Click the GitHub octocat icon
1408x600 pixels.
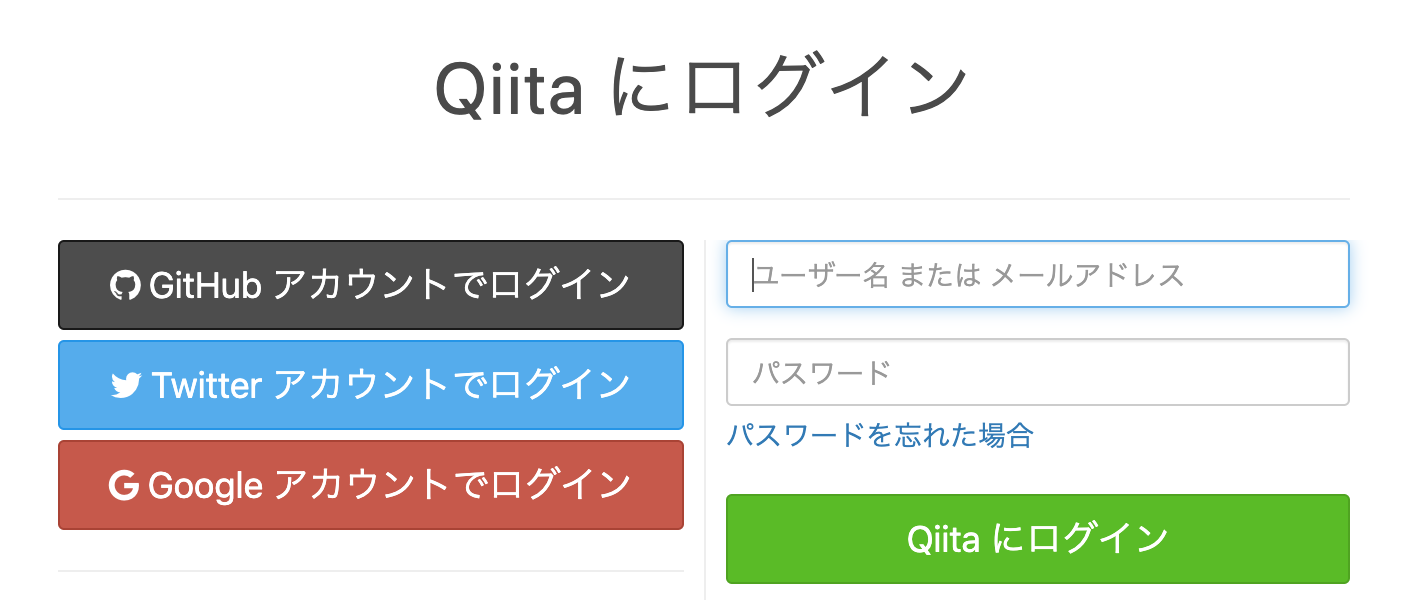pos(124,285)
